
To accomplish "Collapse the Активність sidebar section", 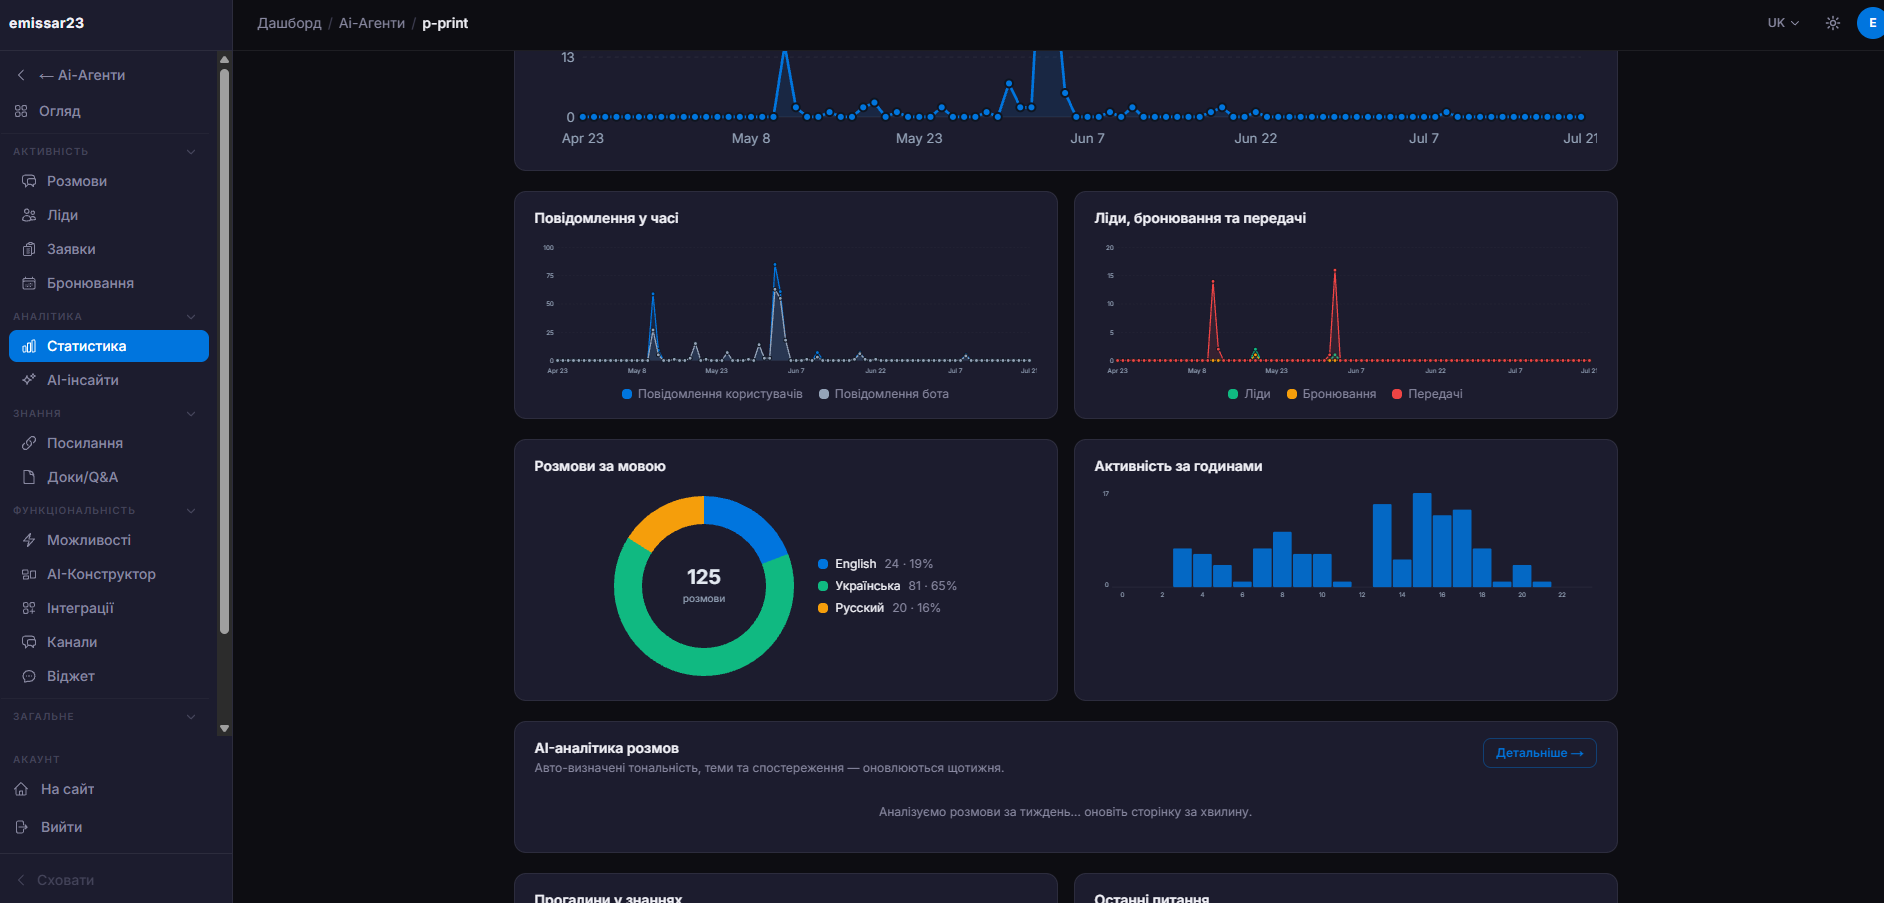I will 191,152.
